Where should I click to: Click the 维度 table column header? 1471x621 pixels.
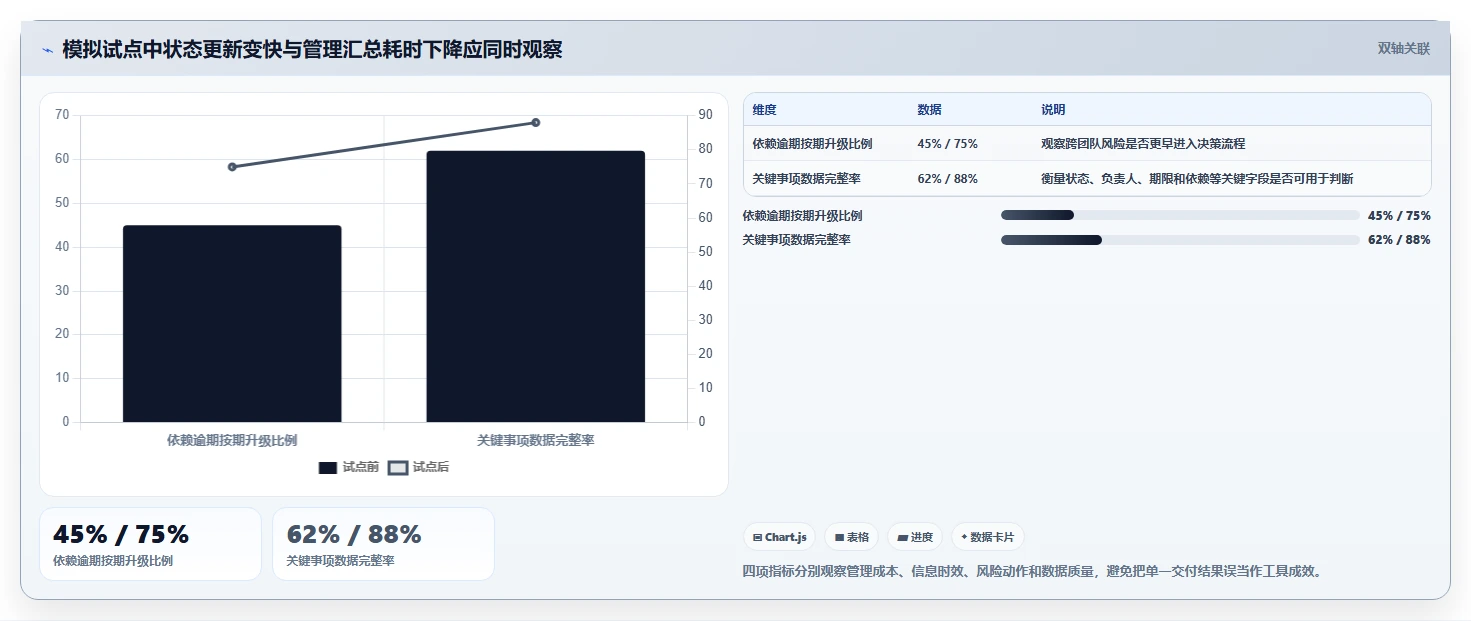(x=765, y=110)
